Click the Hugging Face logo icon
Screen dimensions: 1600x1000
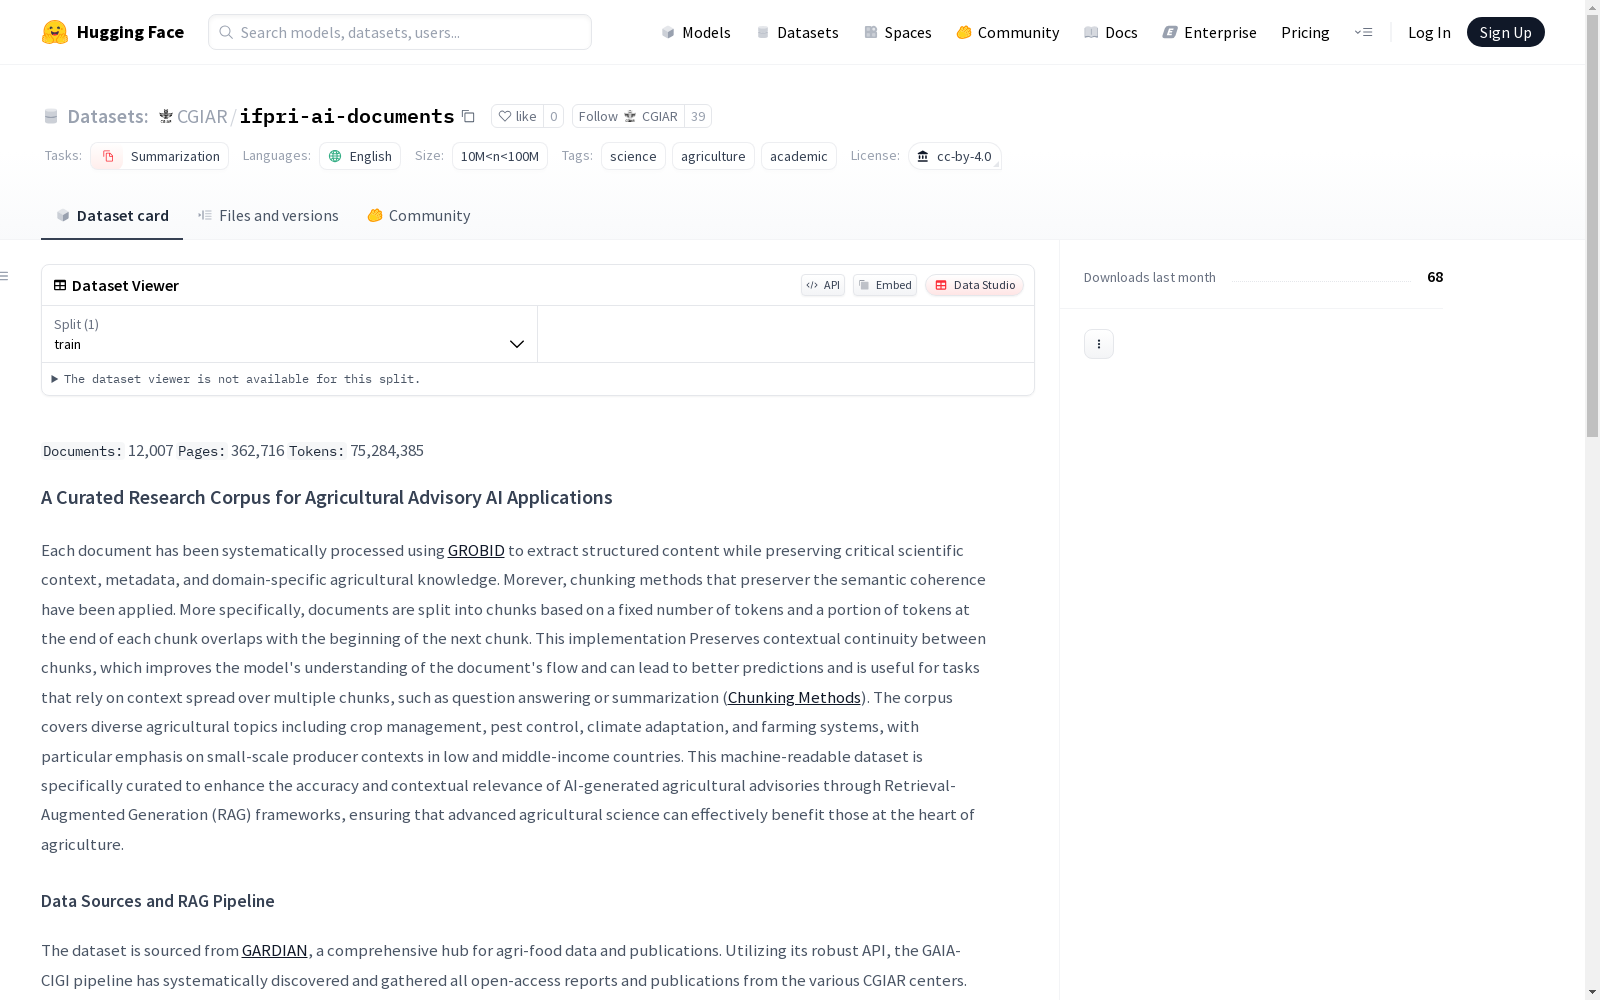click(x=55, y=32)
